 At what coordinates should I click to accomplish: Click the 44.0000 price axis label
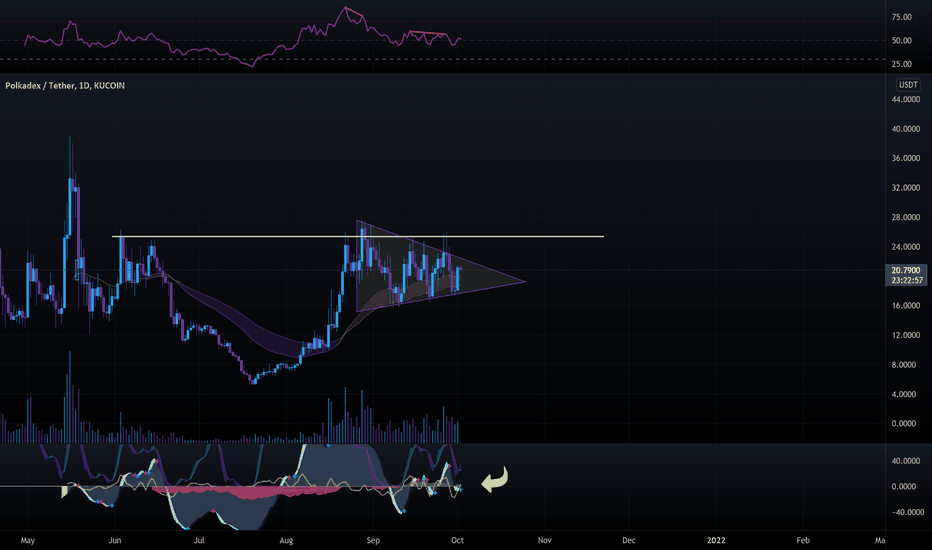point(905,99)
